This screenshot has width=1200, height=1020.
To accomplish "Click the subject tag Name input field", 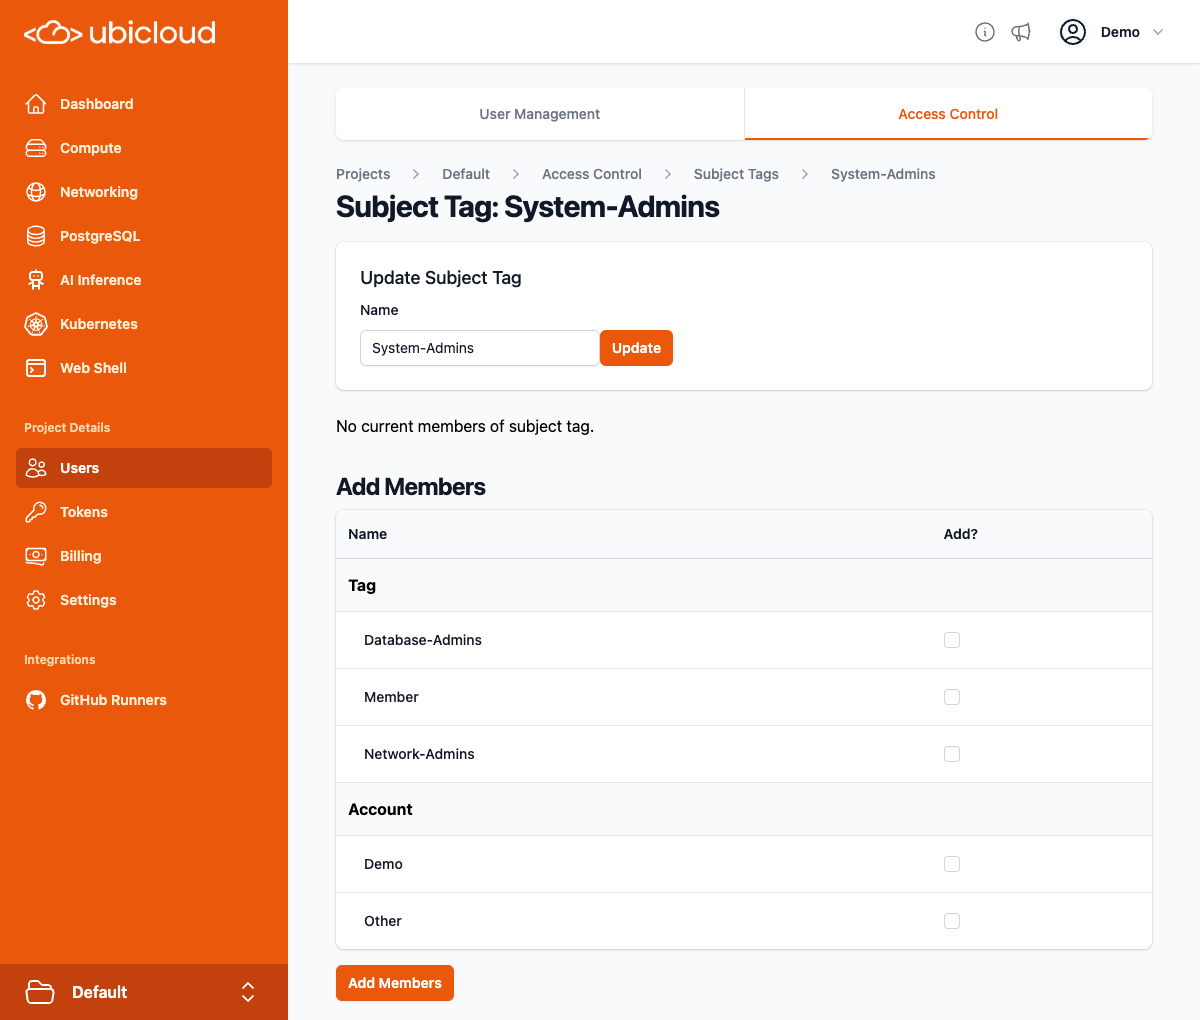I will point(480,348).
